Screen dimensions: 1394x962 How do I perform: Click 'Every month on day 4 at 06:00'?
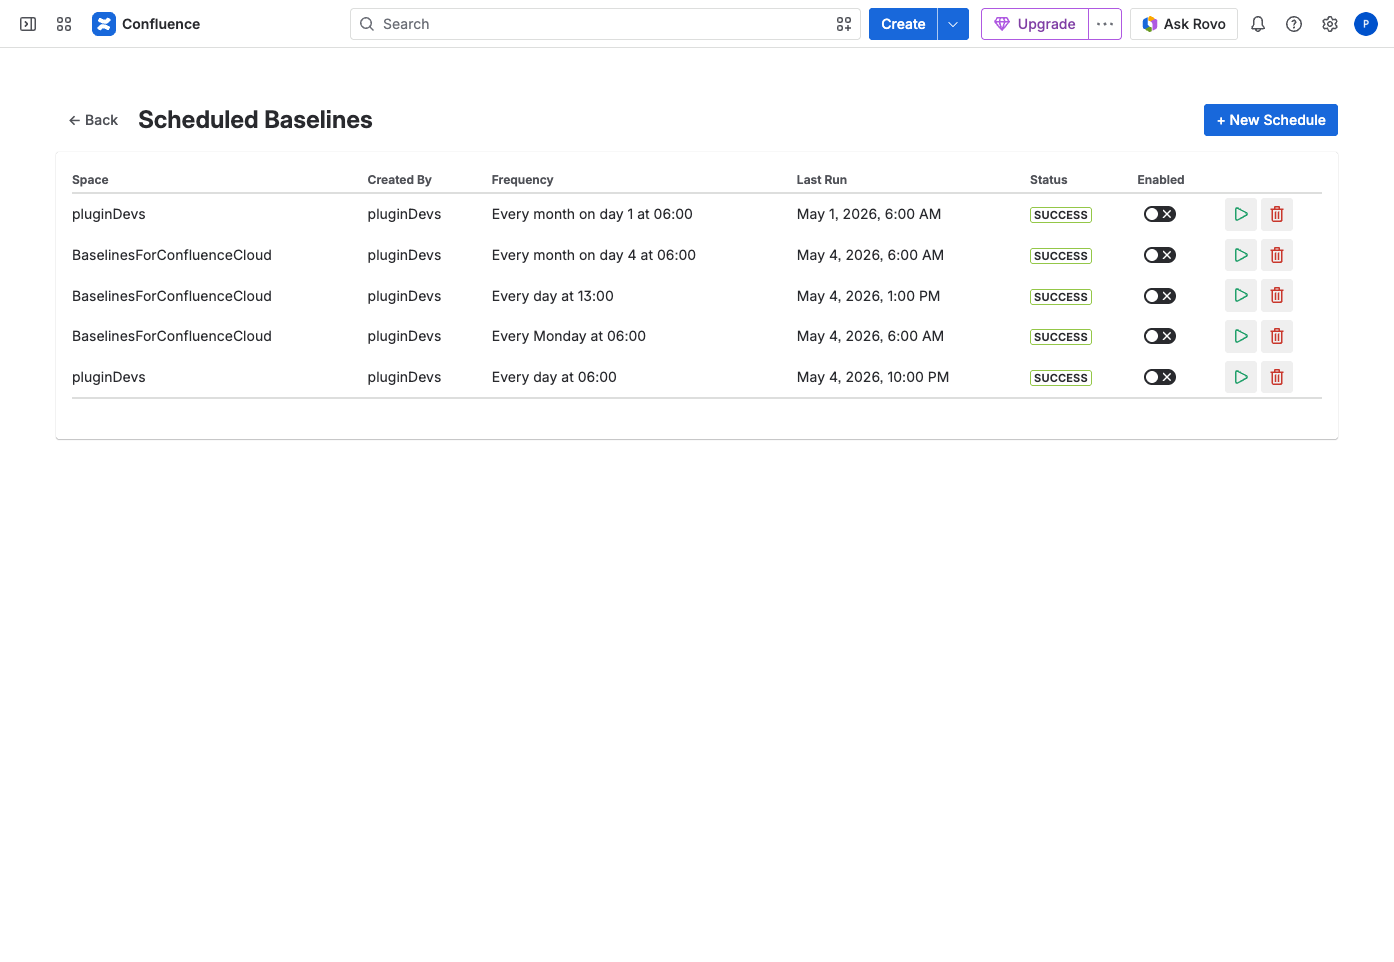(x=594, y=255)
